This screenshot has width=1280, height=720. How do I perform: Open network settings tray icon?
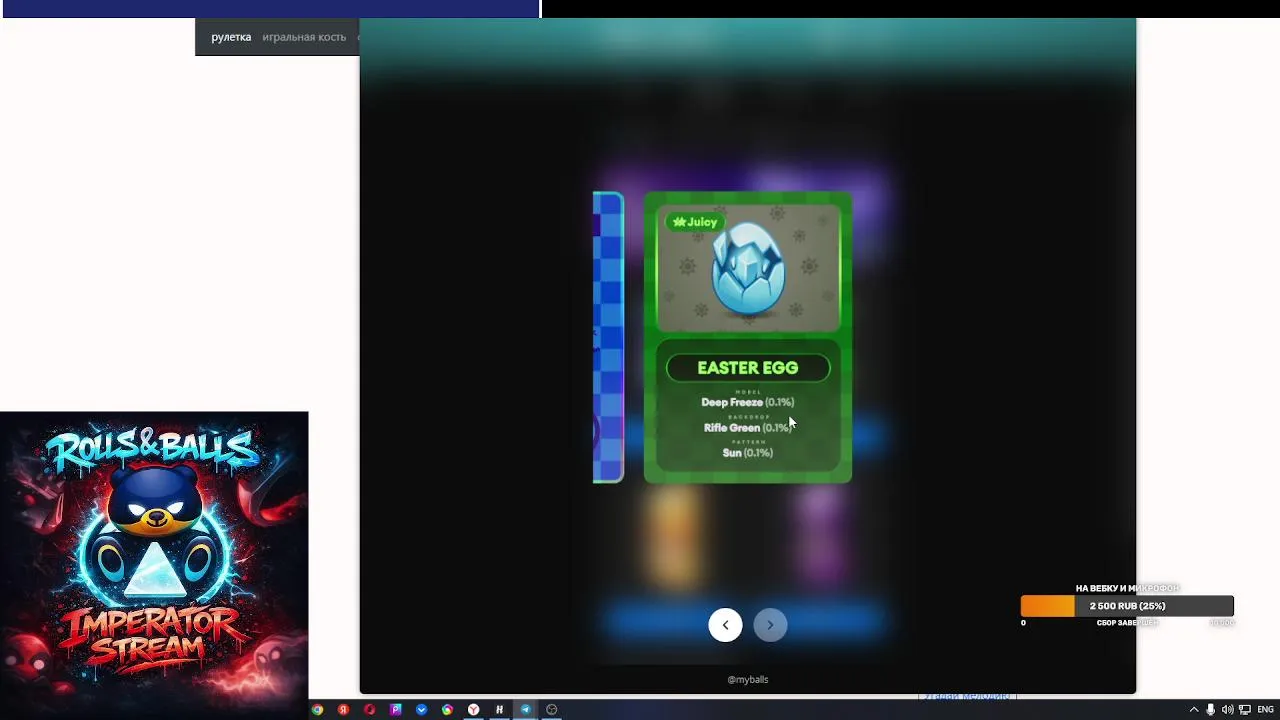pyautogui.click(x=1245, y=710)
